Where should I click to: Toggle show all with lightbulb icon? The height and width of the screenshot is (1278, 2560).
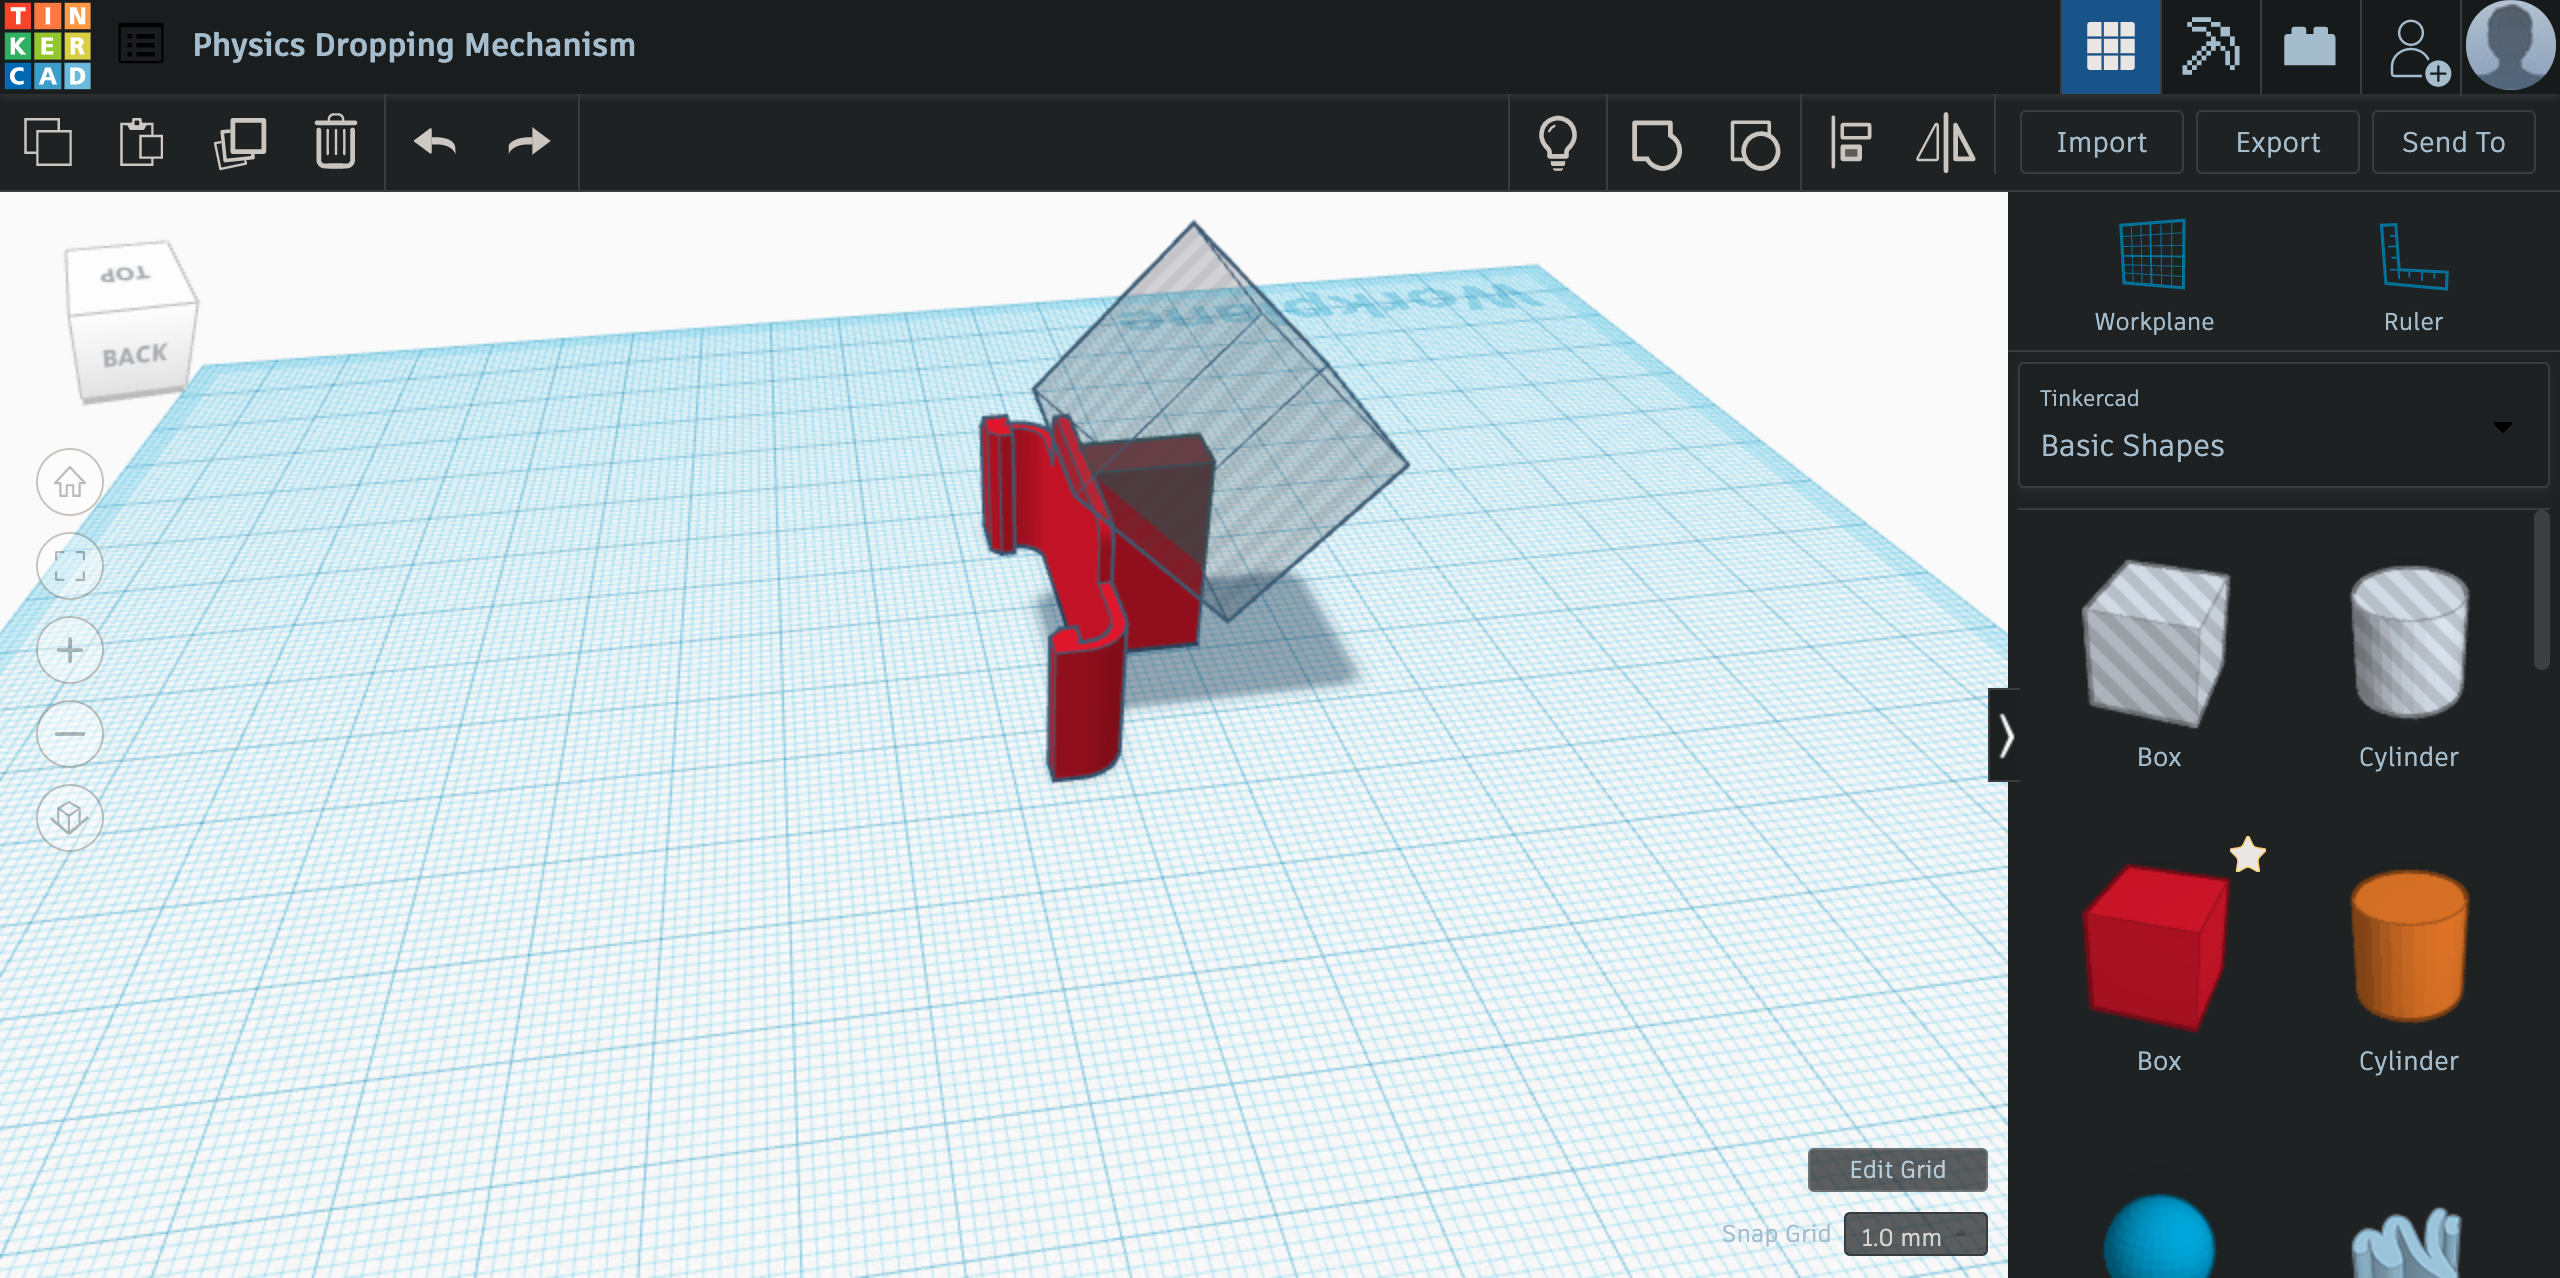(1558, 143)
